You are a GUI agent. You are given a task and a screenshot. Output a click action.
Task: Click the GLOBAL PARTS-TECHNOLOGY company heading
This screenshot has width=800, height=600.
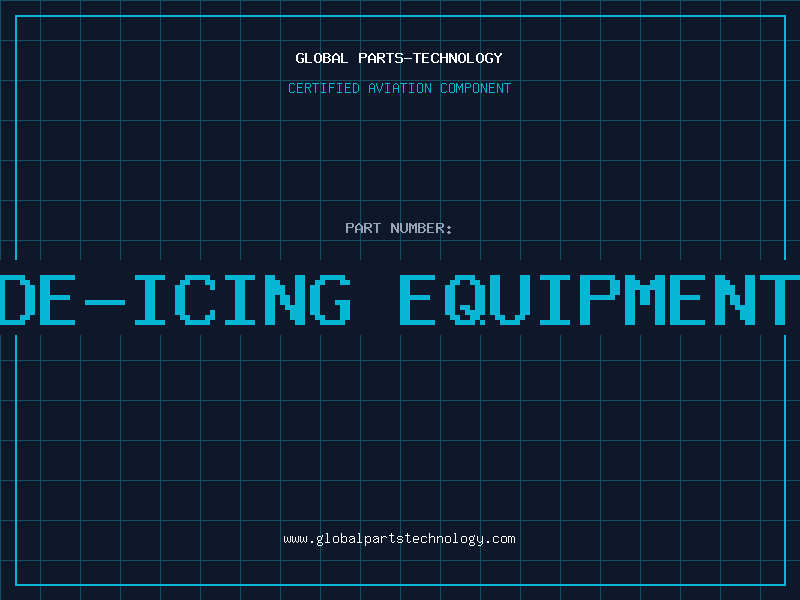tap(399, 58)
